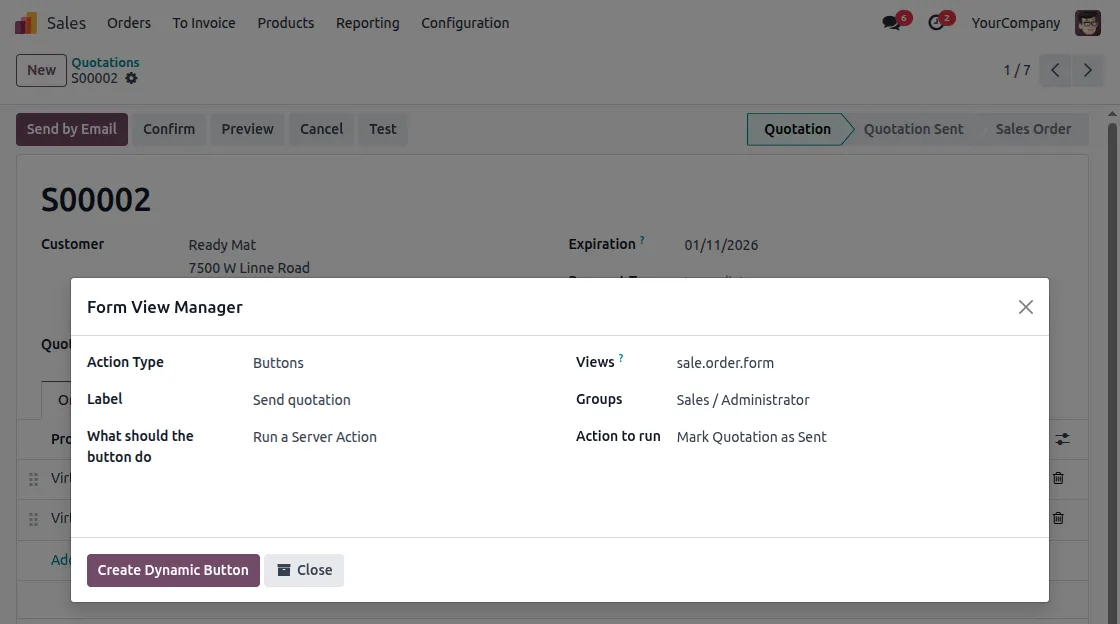Open the Products menu
1120x624 pixels.
coord(285,22)
